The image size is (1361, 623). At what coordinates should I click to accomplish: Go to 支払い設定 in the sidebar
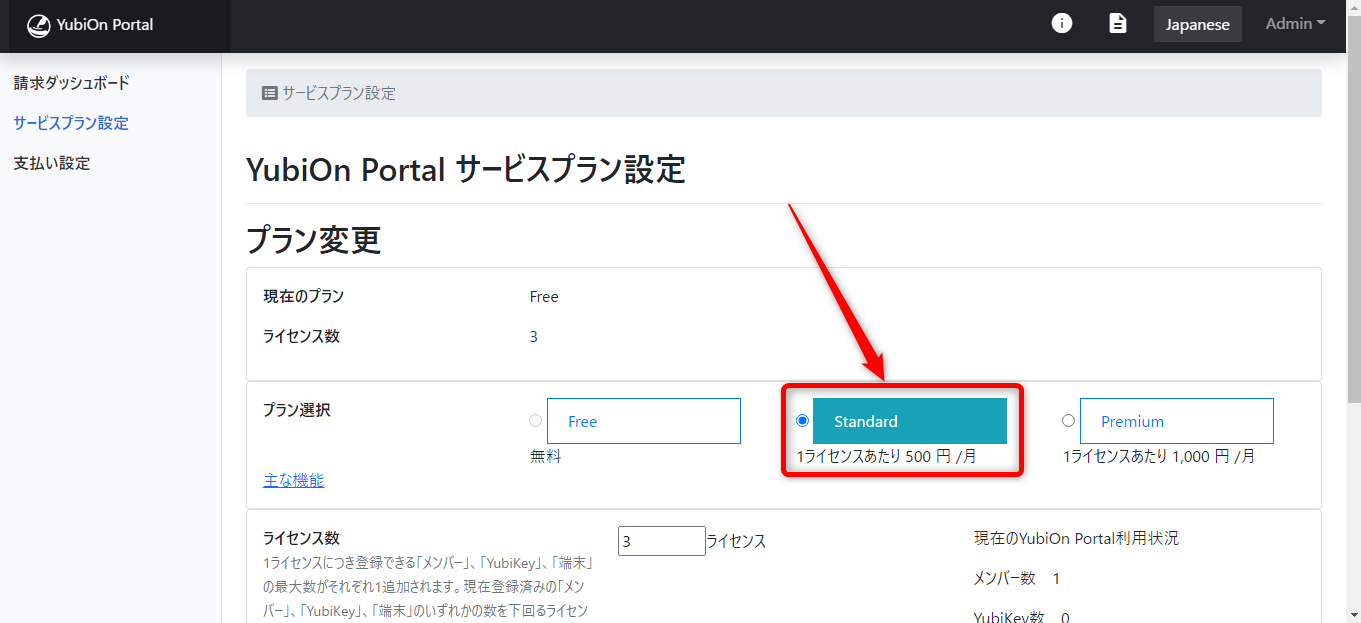pos(52,163)
